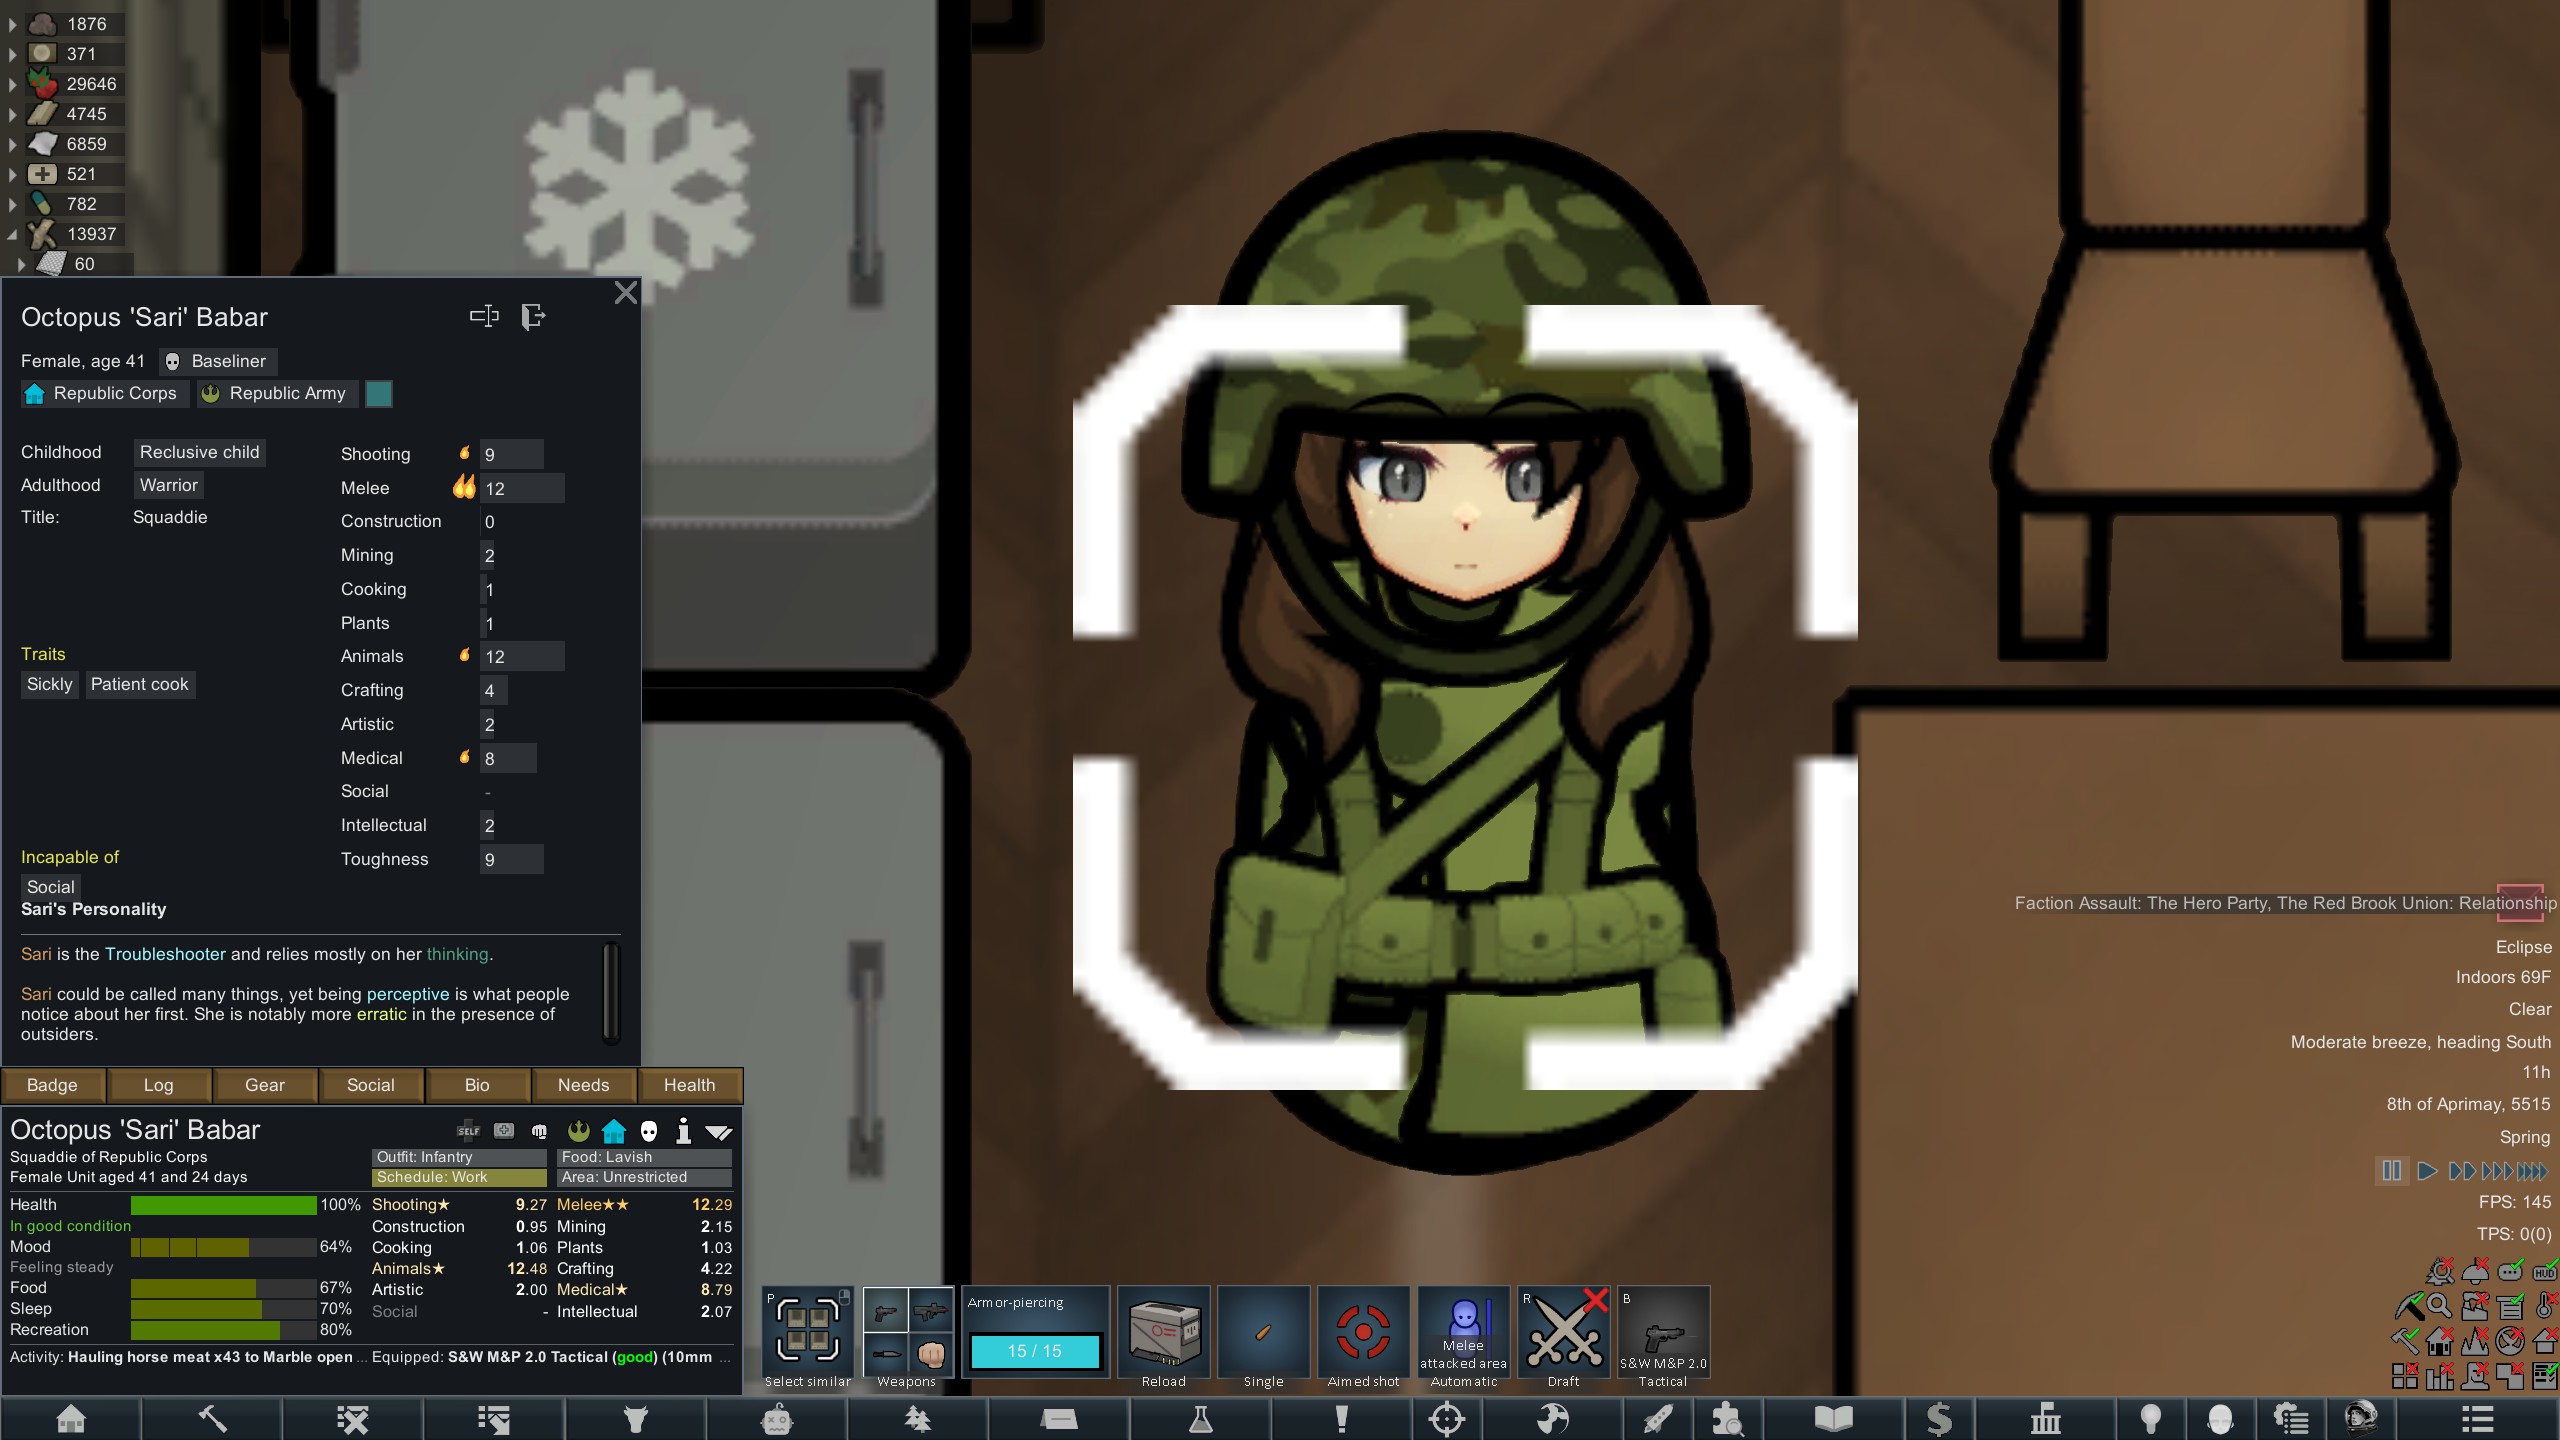This screenshot has width=2560, height=1440.
Task: Open the Animals tab bull-head icon
Action: [x=635, y=1418]
